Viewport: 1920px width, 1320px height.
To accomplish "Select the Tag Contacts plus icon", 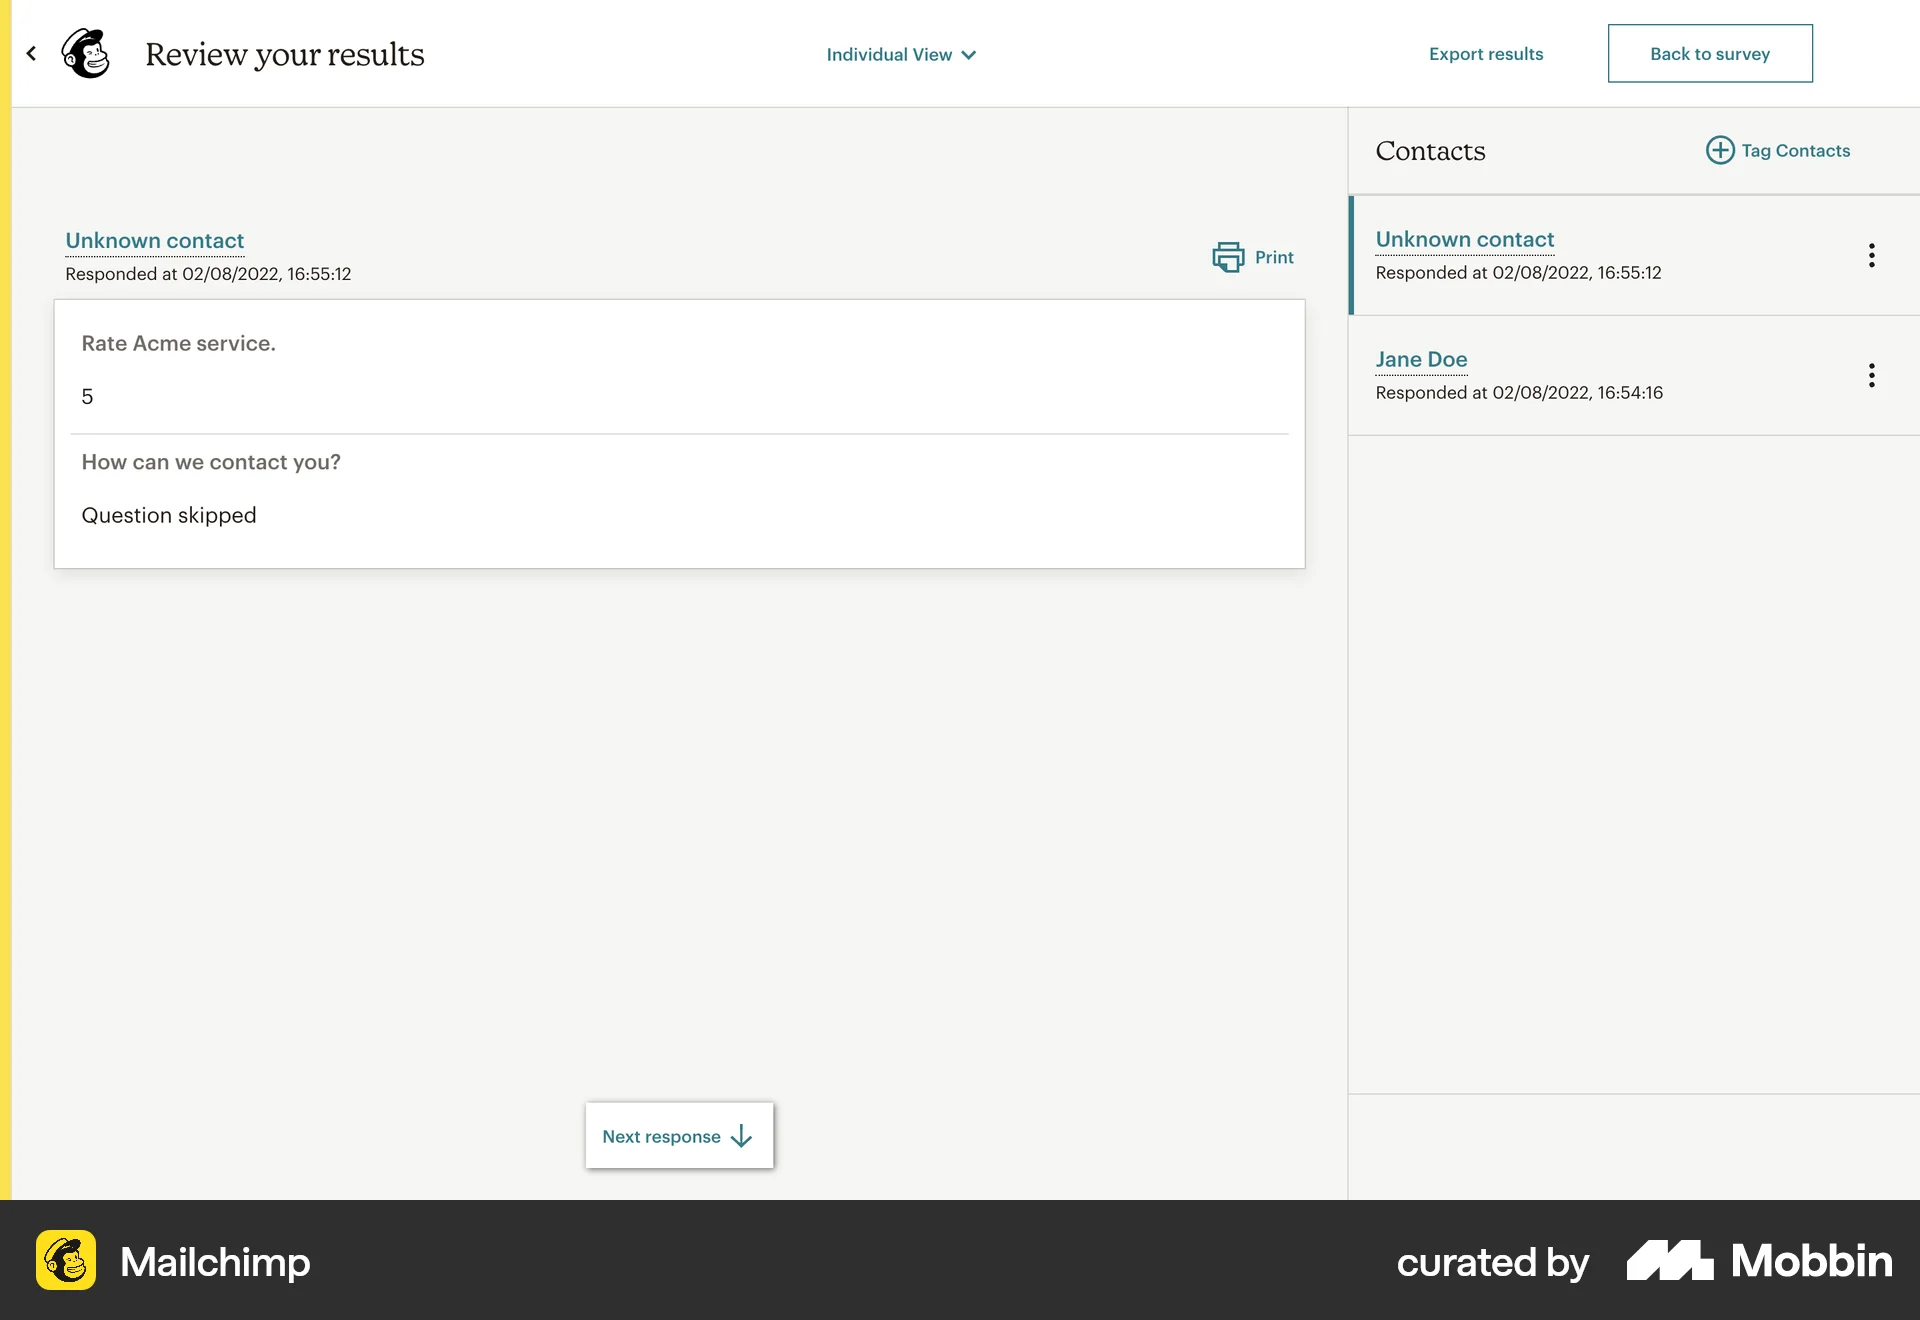I will point(1719,150).
